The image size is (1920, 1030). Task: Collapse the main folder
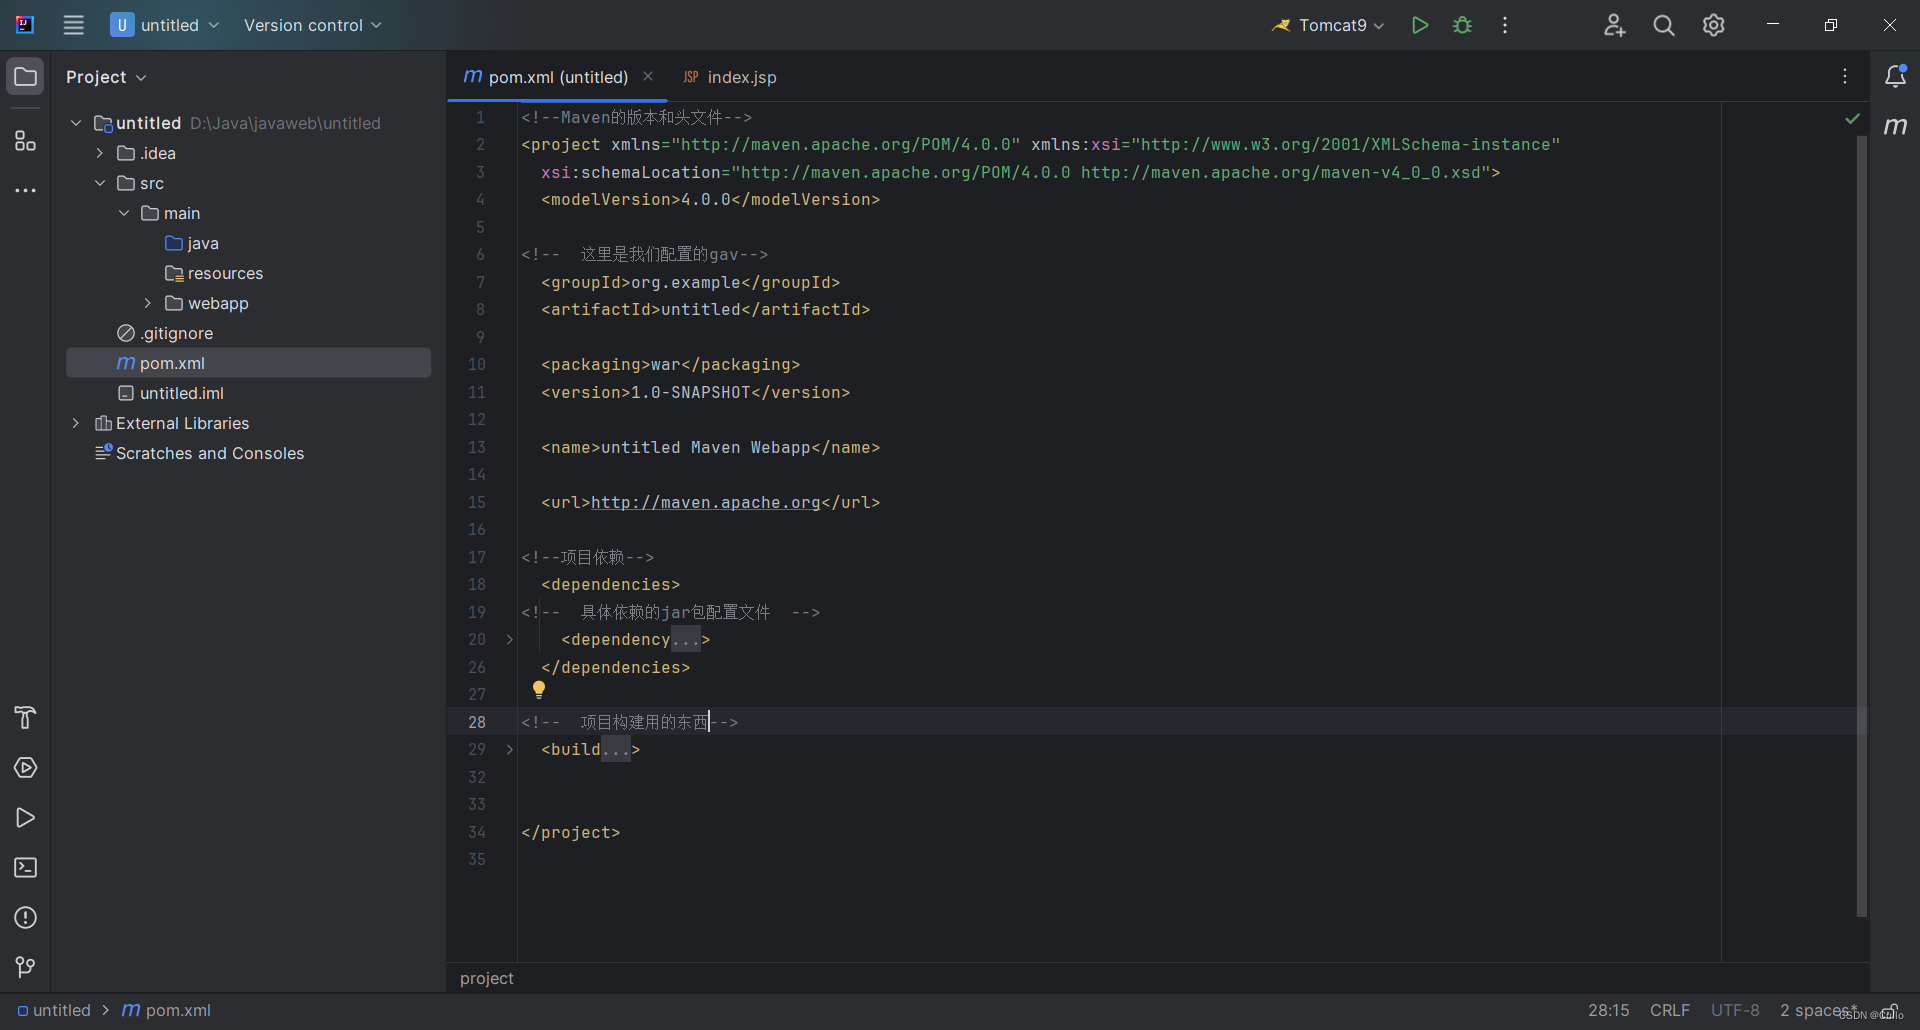click(x=124, y=213)
